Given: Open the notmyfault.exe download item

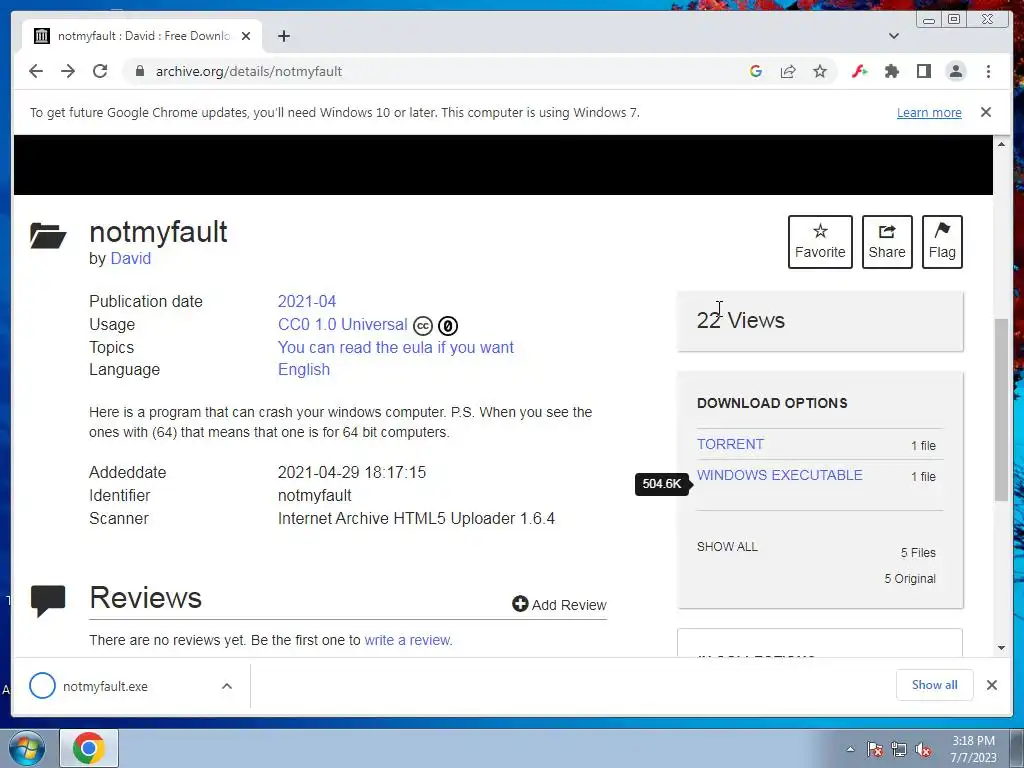Looking at the screenshot, I should pos(104,686).
